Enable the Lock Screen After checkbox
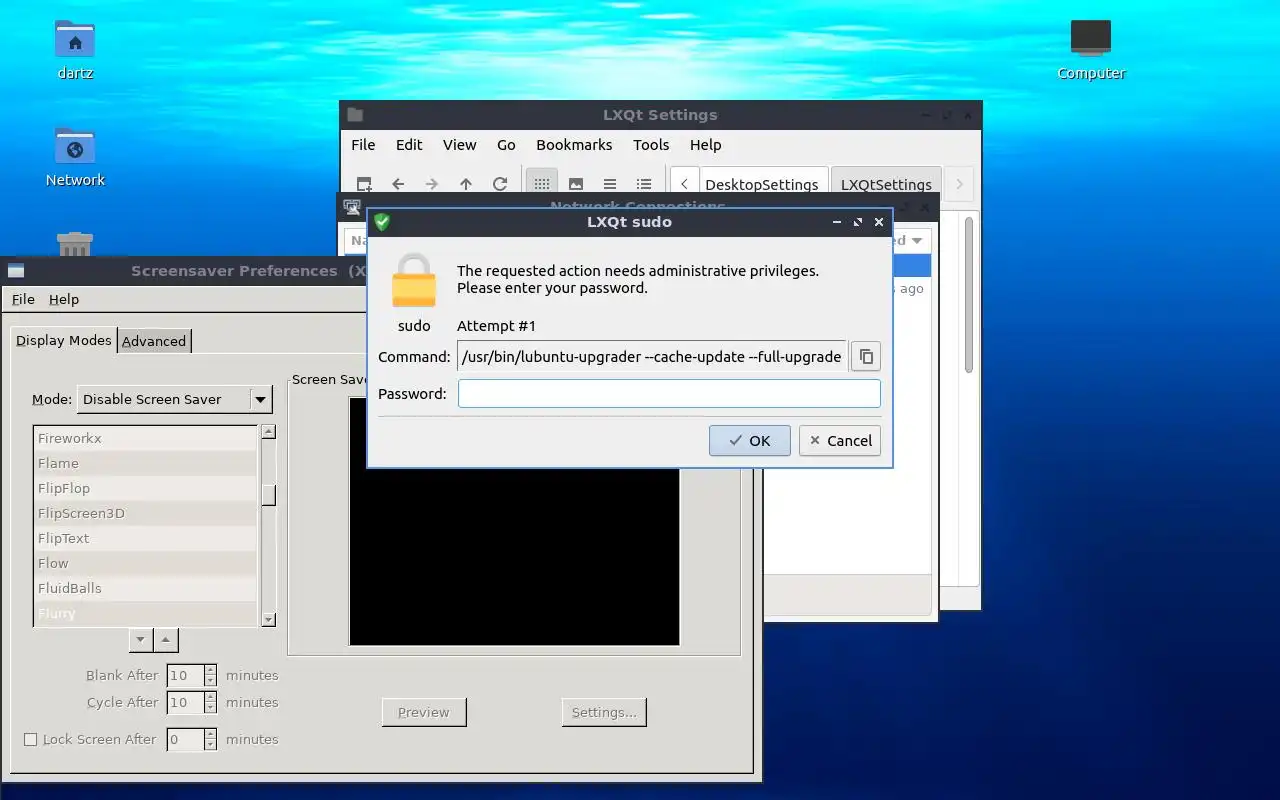The width and height of the screenshot is (1280, 800). [30, 740]
